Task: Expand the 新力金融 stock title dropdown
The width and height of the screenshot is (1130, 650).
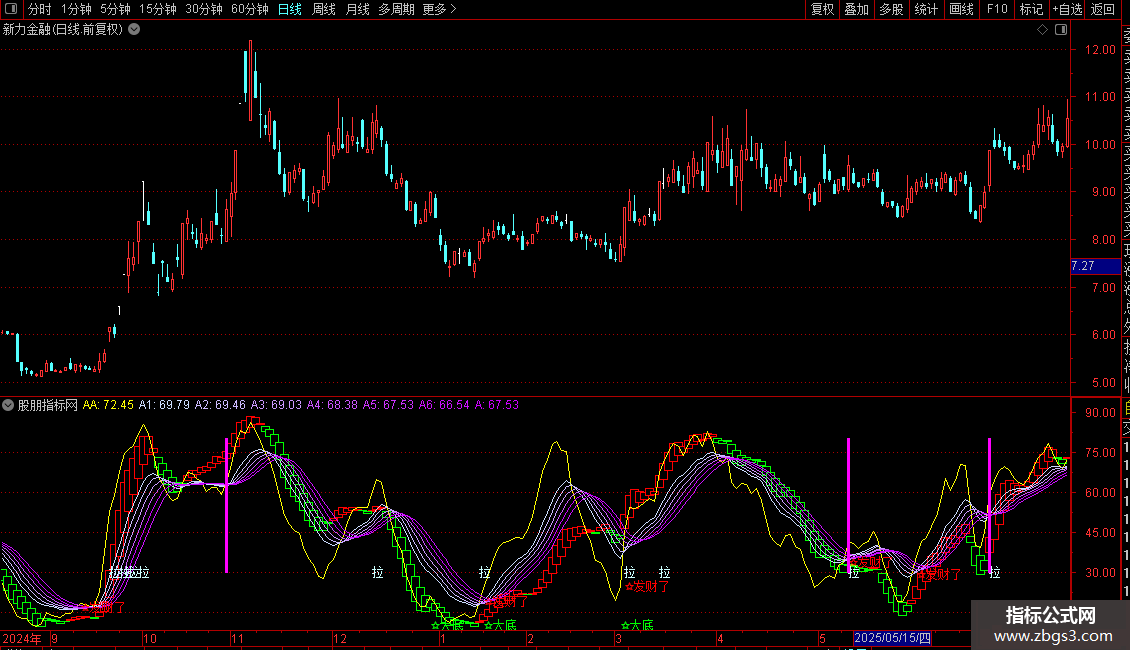Action: pyautogui.click(x=134, y=30)
